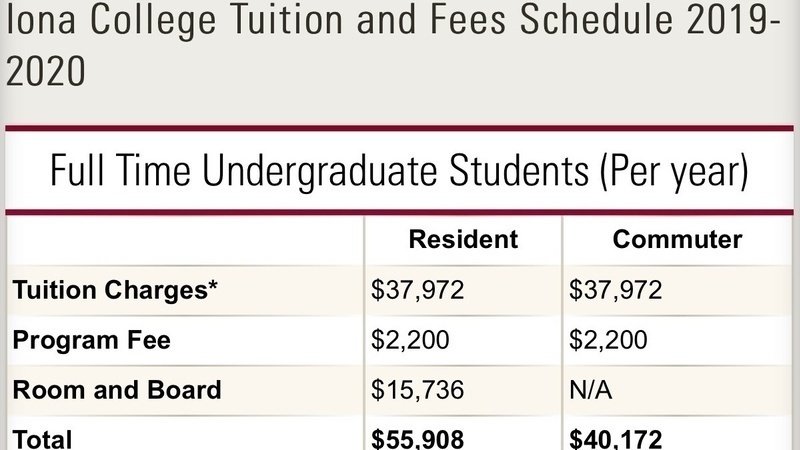
Task: Click the Tuition Charges* row label
Action: coord(115,291)
